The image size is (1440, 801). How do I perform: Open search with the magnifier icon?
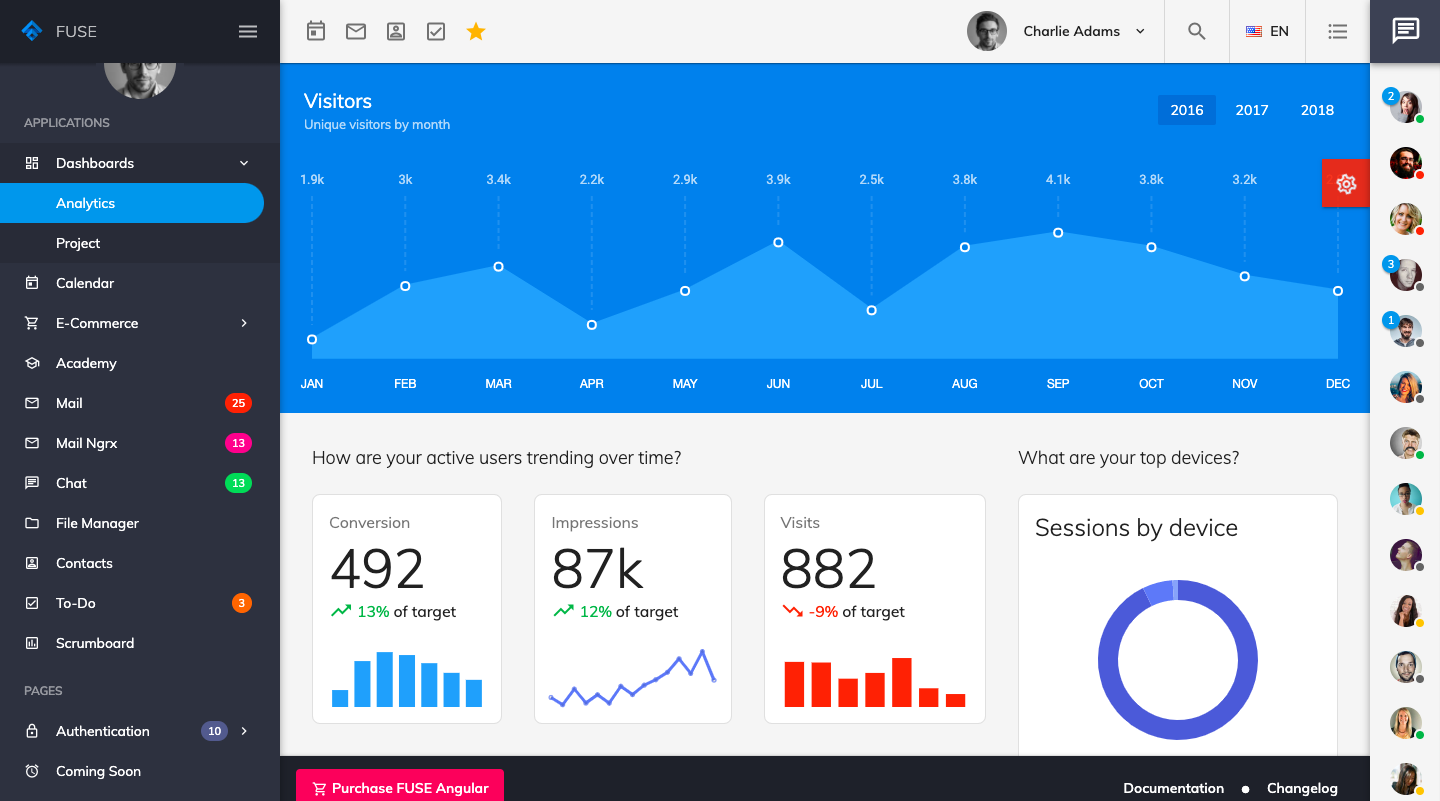click(1197, 32)
